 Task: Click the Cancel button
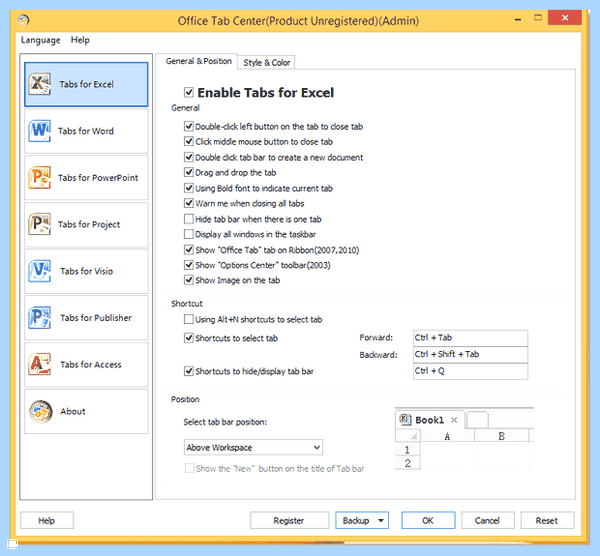tap(488, 520)
